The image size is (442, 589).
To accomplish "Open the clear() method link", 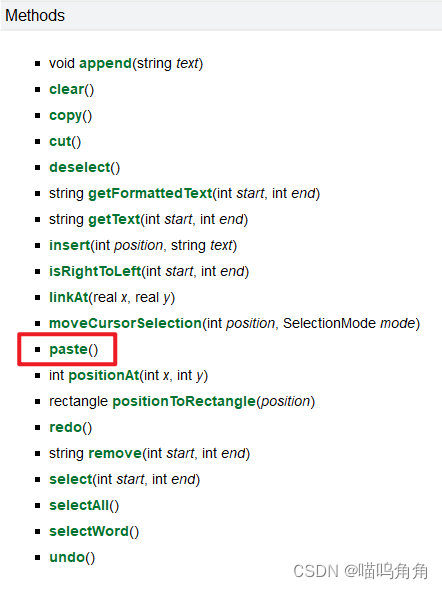I will [x=66, y=89].
